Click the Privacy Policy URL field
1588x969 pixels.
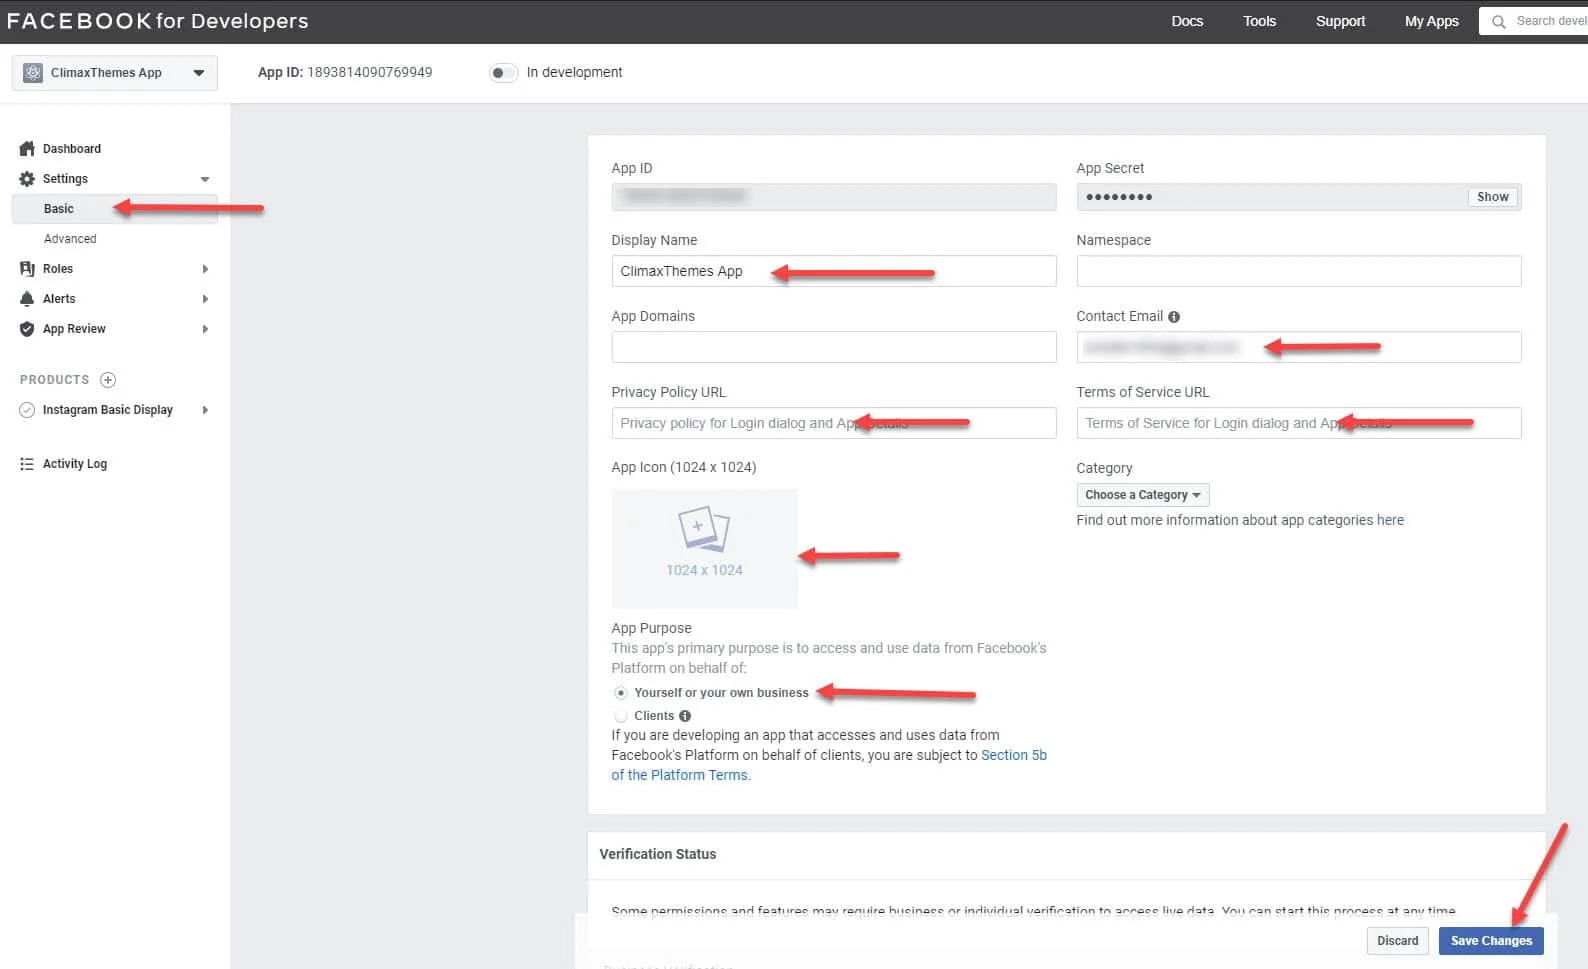834,423
